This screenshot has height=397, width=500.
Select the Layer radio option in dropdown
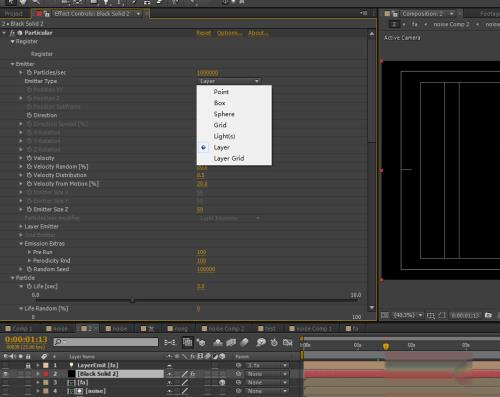point(204,147)
